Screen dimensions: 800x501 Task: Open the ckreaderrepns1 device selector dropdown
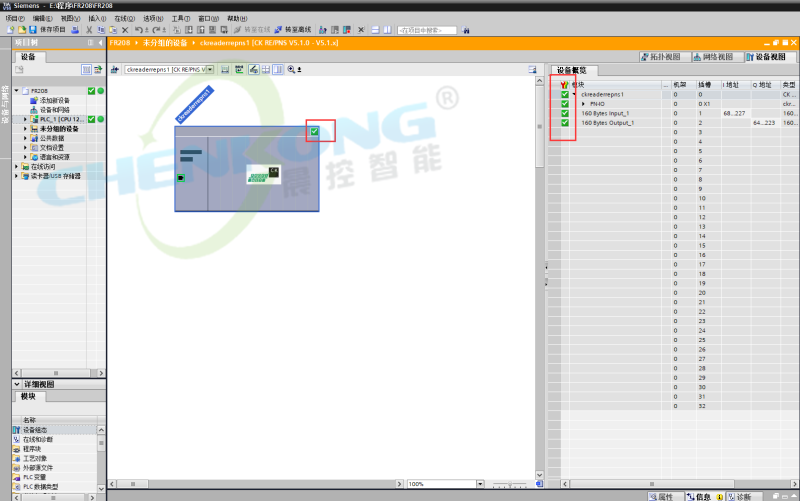click(209, 70)
